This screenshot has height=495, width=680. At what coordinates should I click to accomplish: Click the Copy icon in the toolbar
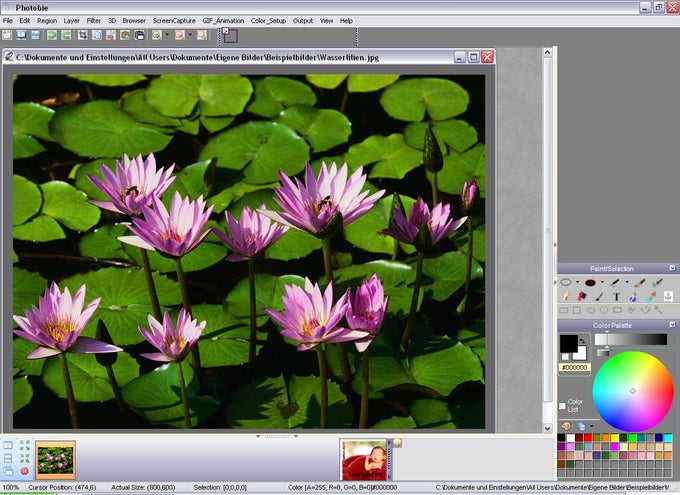click(97, 35)
